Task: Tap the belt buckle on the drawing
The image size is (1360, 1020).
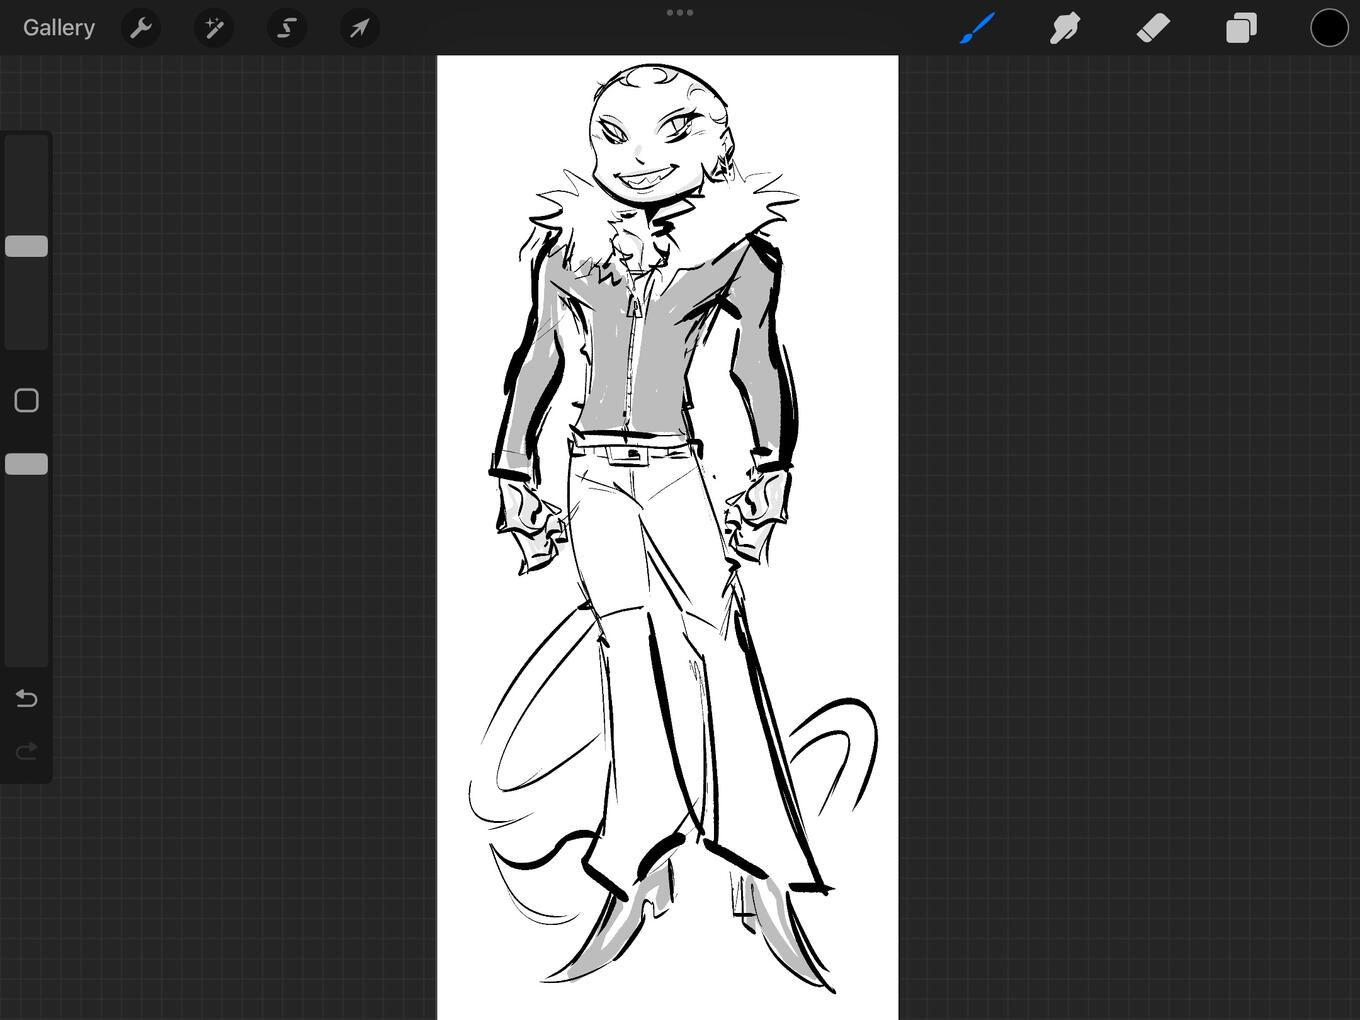Action: pyautogui.click(x=632, y=455)
